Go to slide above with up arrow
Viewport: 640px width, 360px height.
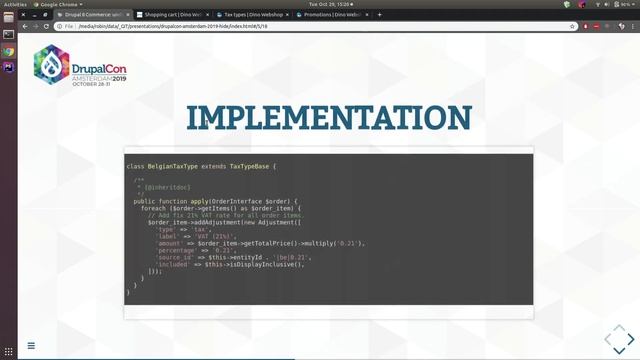tap(619, 328)
